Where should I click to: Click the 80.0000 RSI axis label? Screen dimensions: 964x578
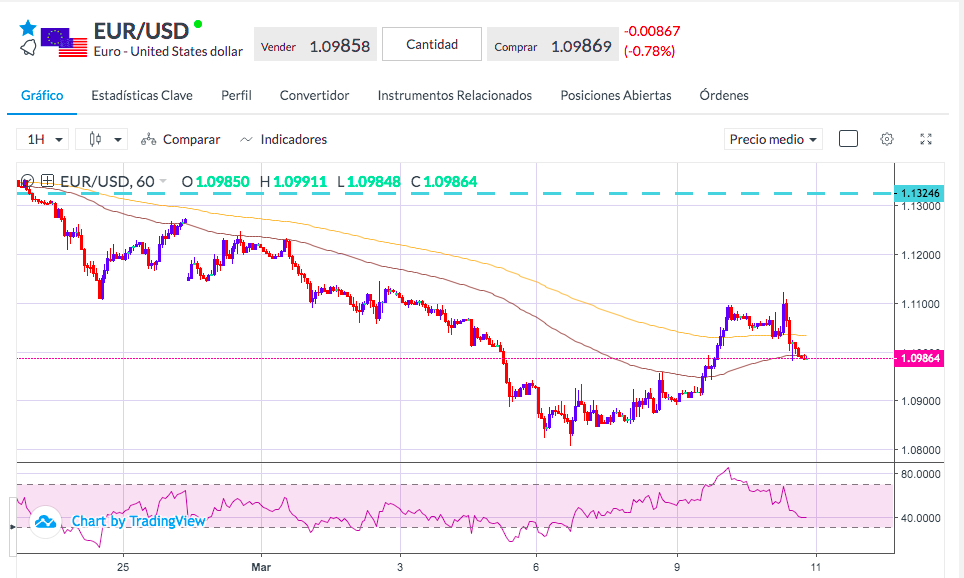921,474
